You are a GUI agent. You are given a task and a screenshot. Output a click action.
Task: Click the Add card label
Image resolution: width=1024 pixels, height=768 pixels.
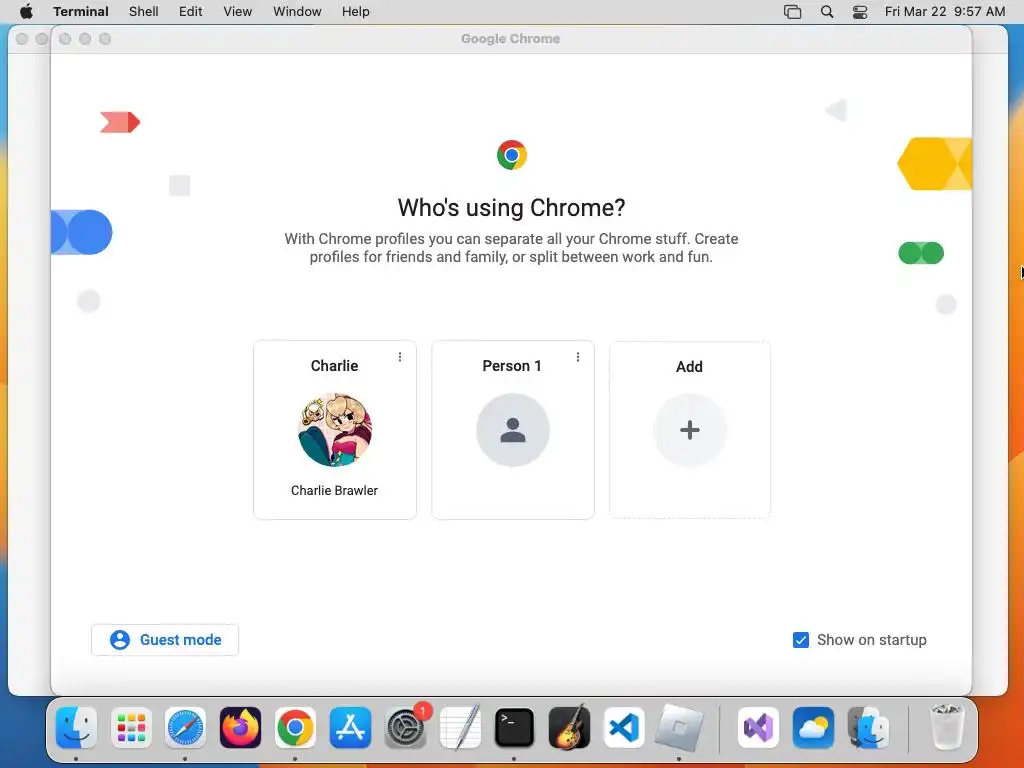[x=690, y=366]
